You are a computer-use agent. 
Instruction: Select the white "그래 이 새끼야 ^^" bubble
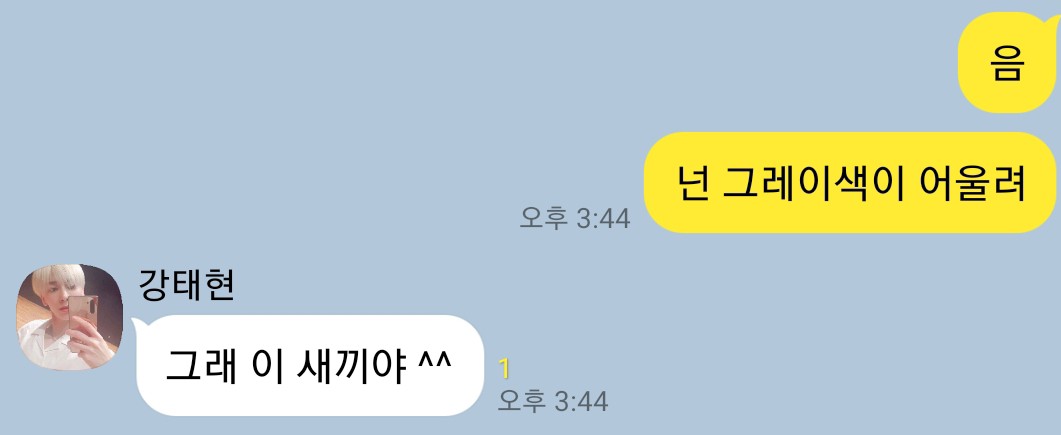click(x=311, y=365)
